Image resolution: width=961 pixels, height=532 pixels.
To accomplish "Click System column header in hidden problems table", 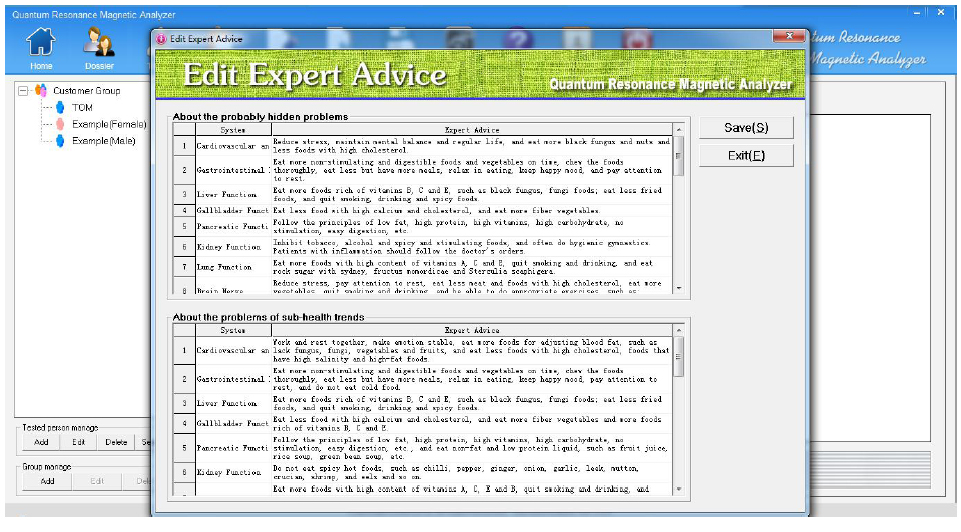I will pos(233,130).
